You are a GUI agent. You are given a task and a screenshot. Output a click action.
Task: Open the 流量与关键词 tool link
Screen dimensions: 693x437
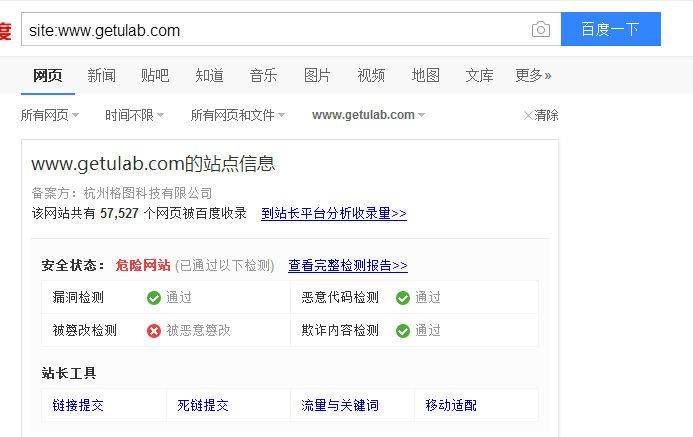340,405
